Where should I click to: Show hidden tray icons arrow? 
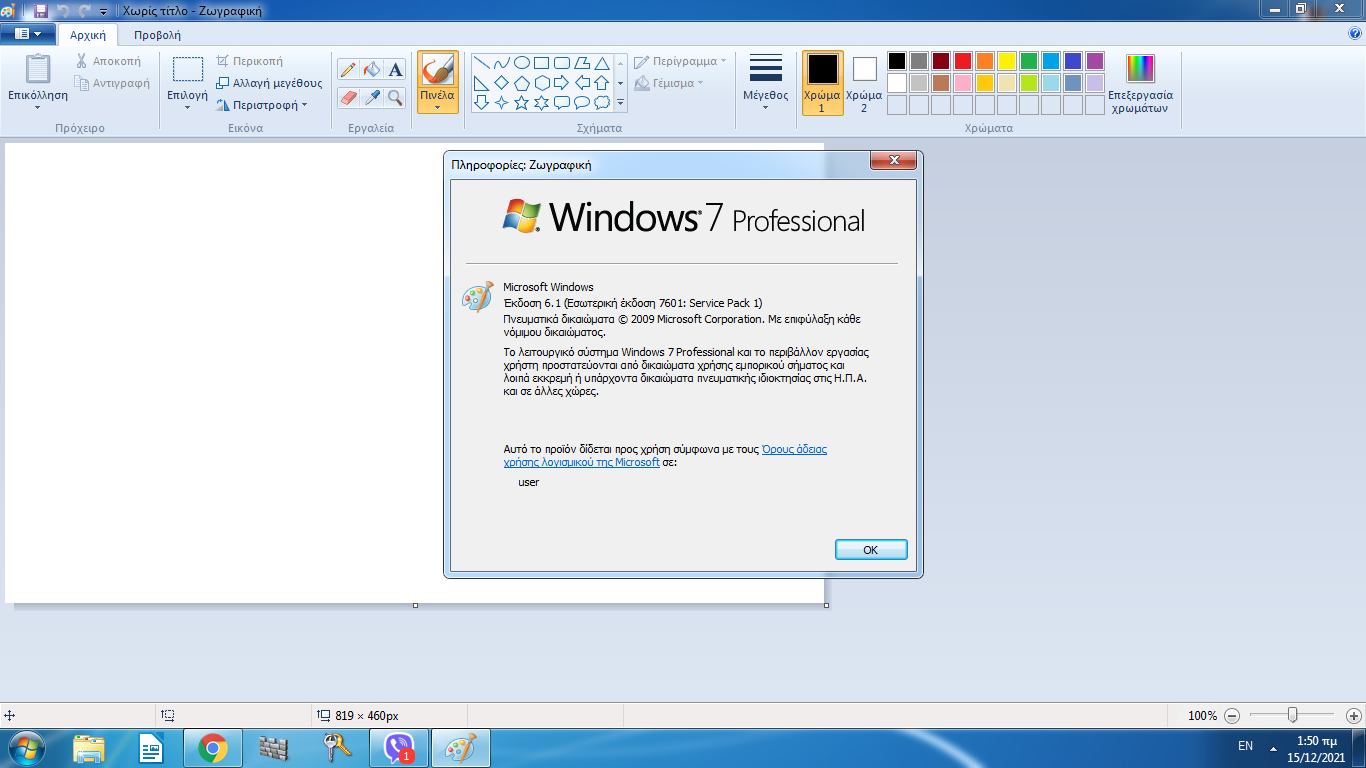pyautogui.click(x=1273, y=747)
